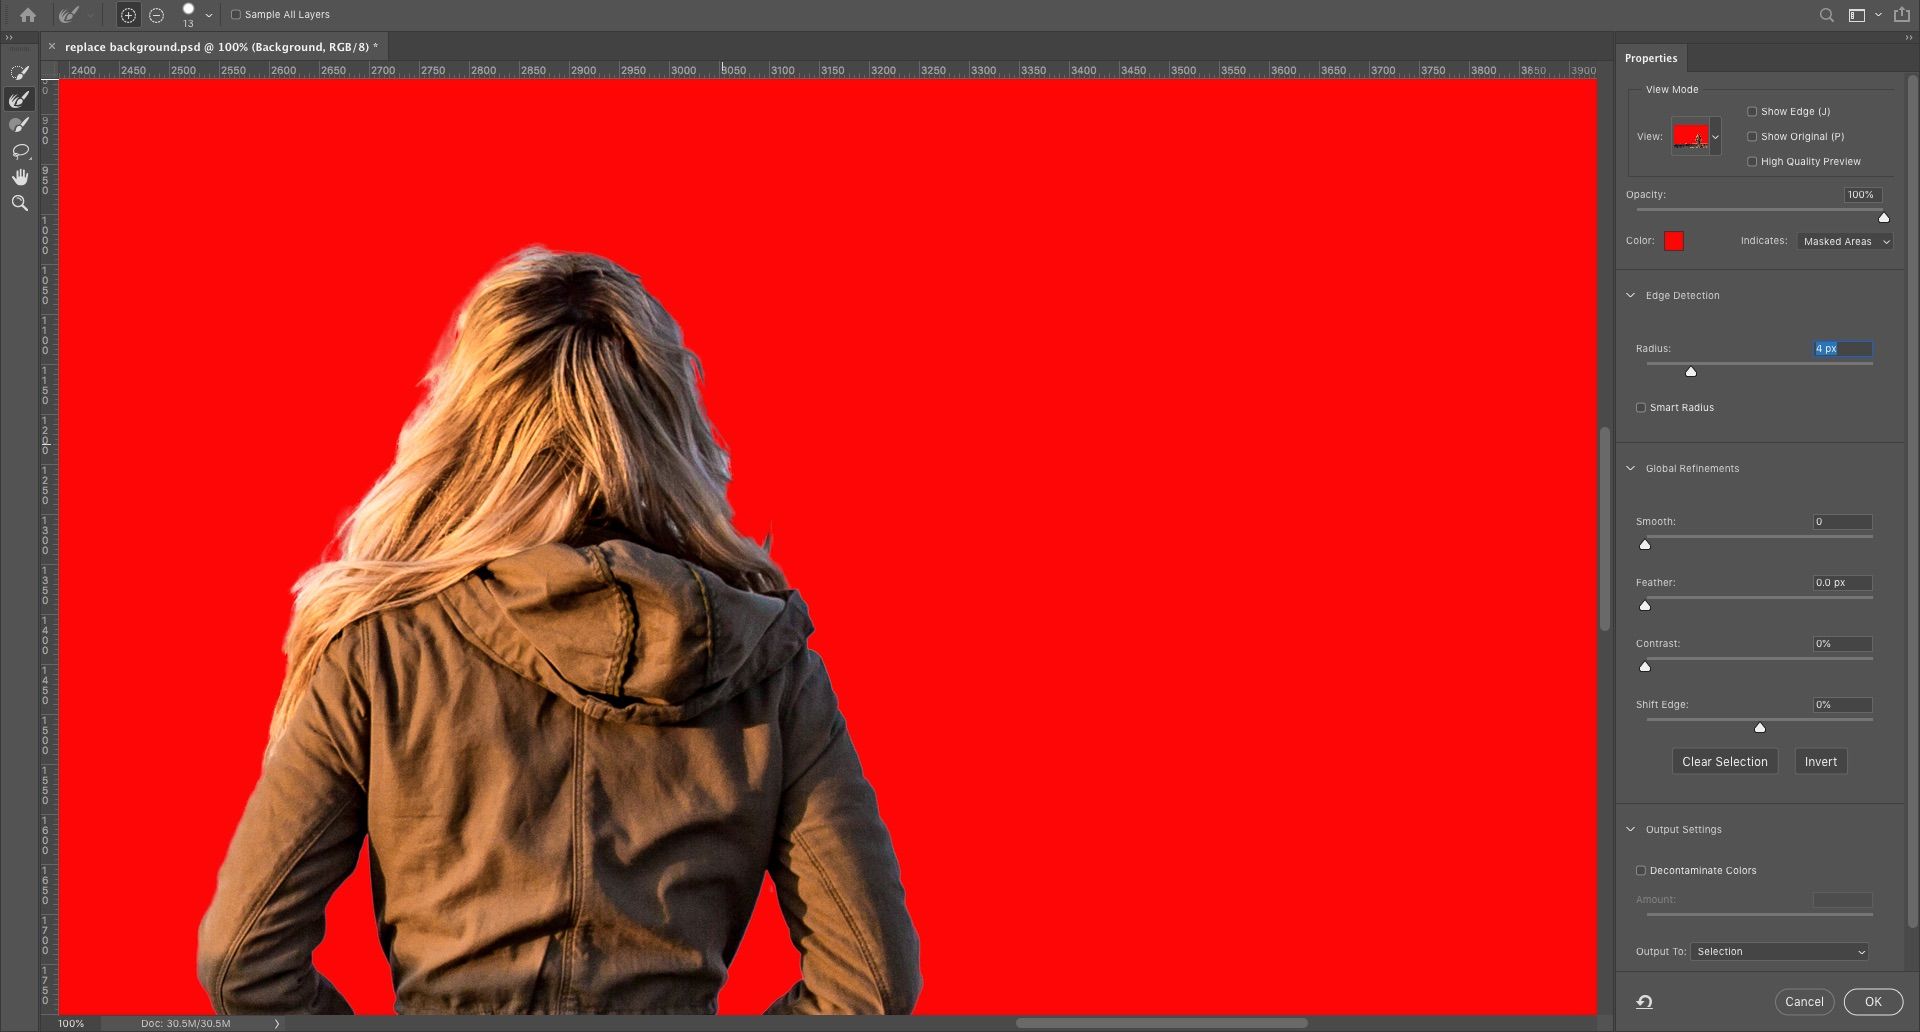Screen dimensions: 1920x1032
Task: Open the status bar info arrow menu
Action: click(277, 1024)
